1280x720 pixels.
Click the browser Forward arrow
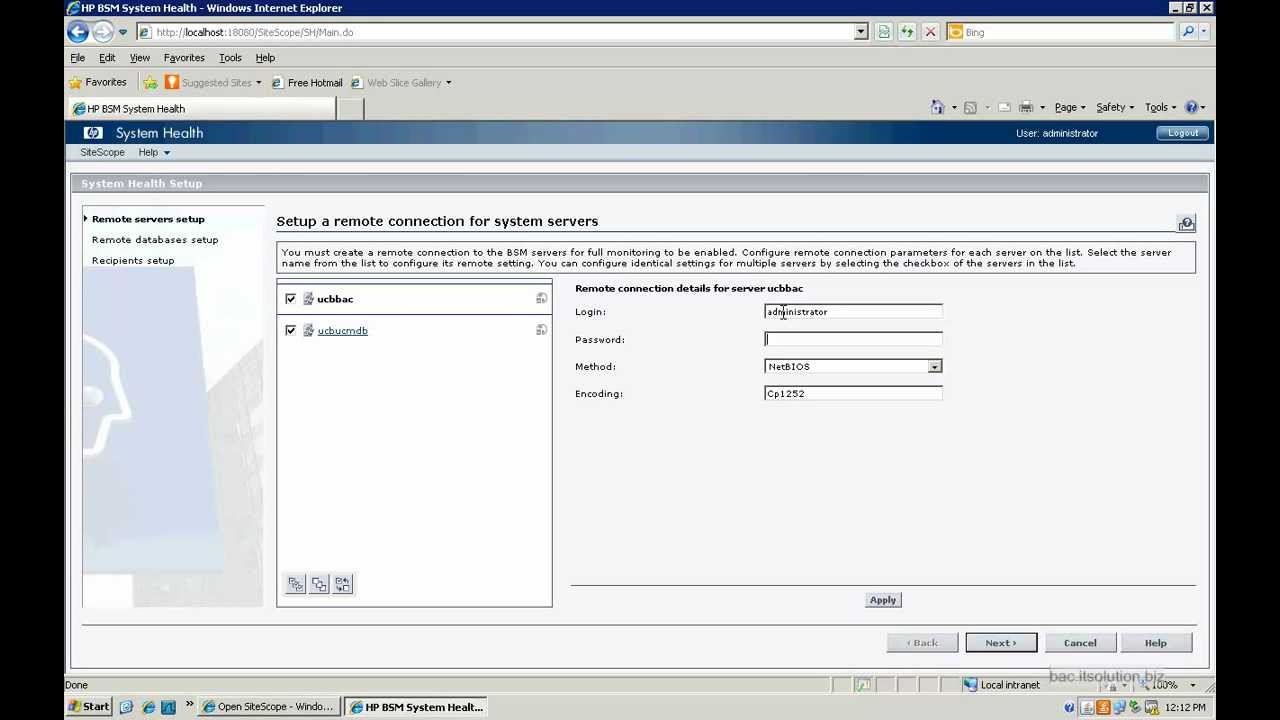click(102, 32)
